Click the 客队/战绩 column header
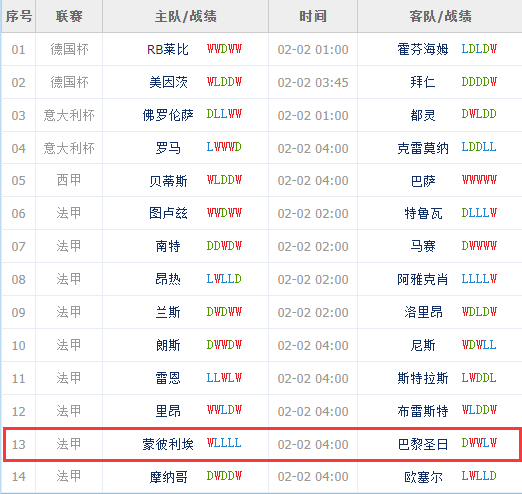Viewport: 522px width, 494px height. click(440, 16)
